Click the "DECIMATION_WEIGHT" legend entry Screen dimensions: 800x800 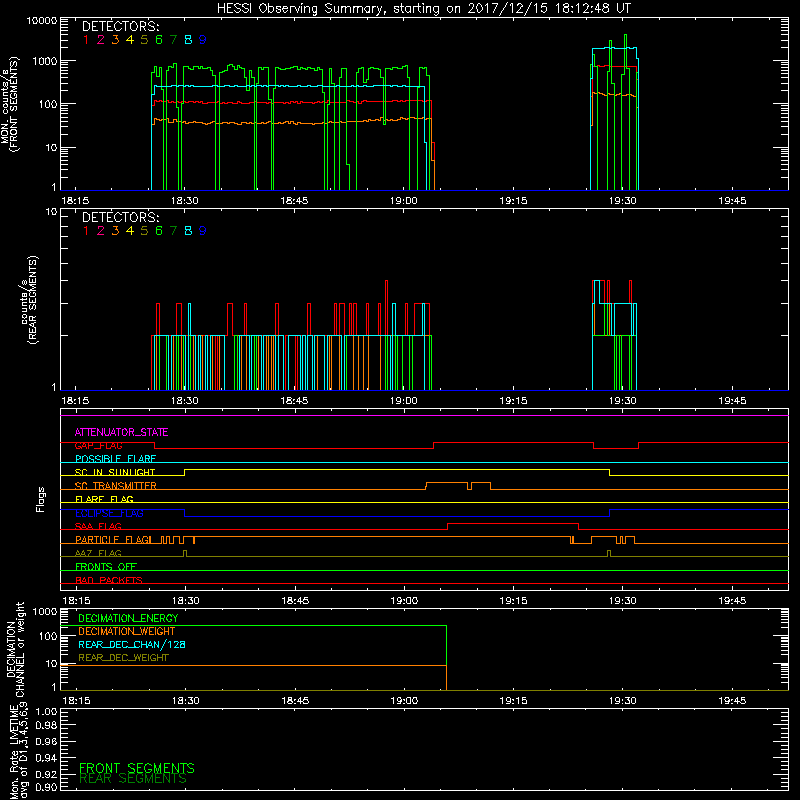pos(127,632)
